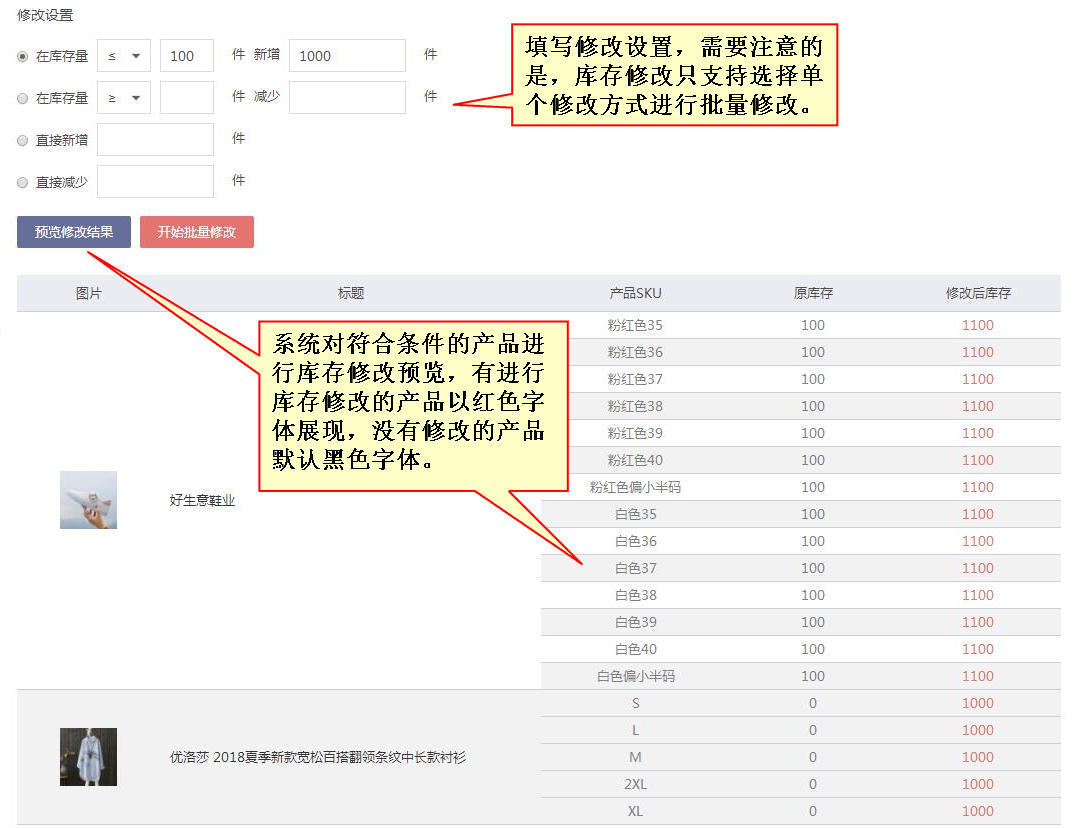Select SKU cell 白色37
This screenshot has height=828, width=1074.
tap(636, 568)
